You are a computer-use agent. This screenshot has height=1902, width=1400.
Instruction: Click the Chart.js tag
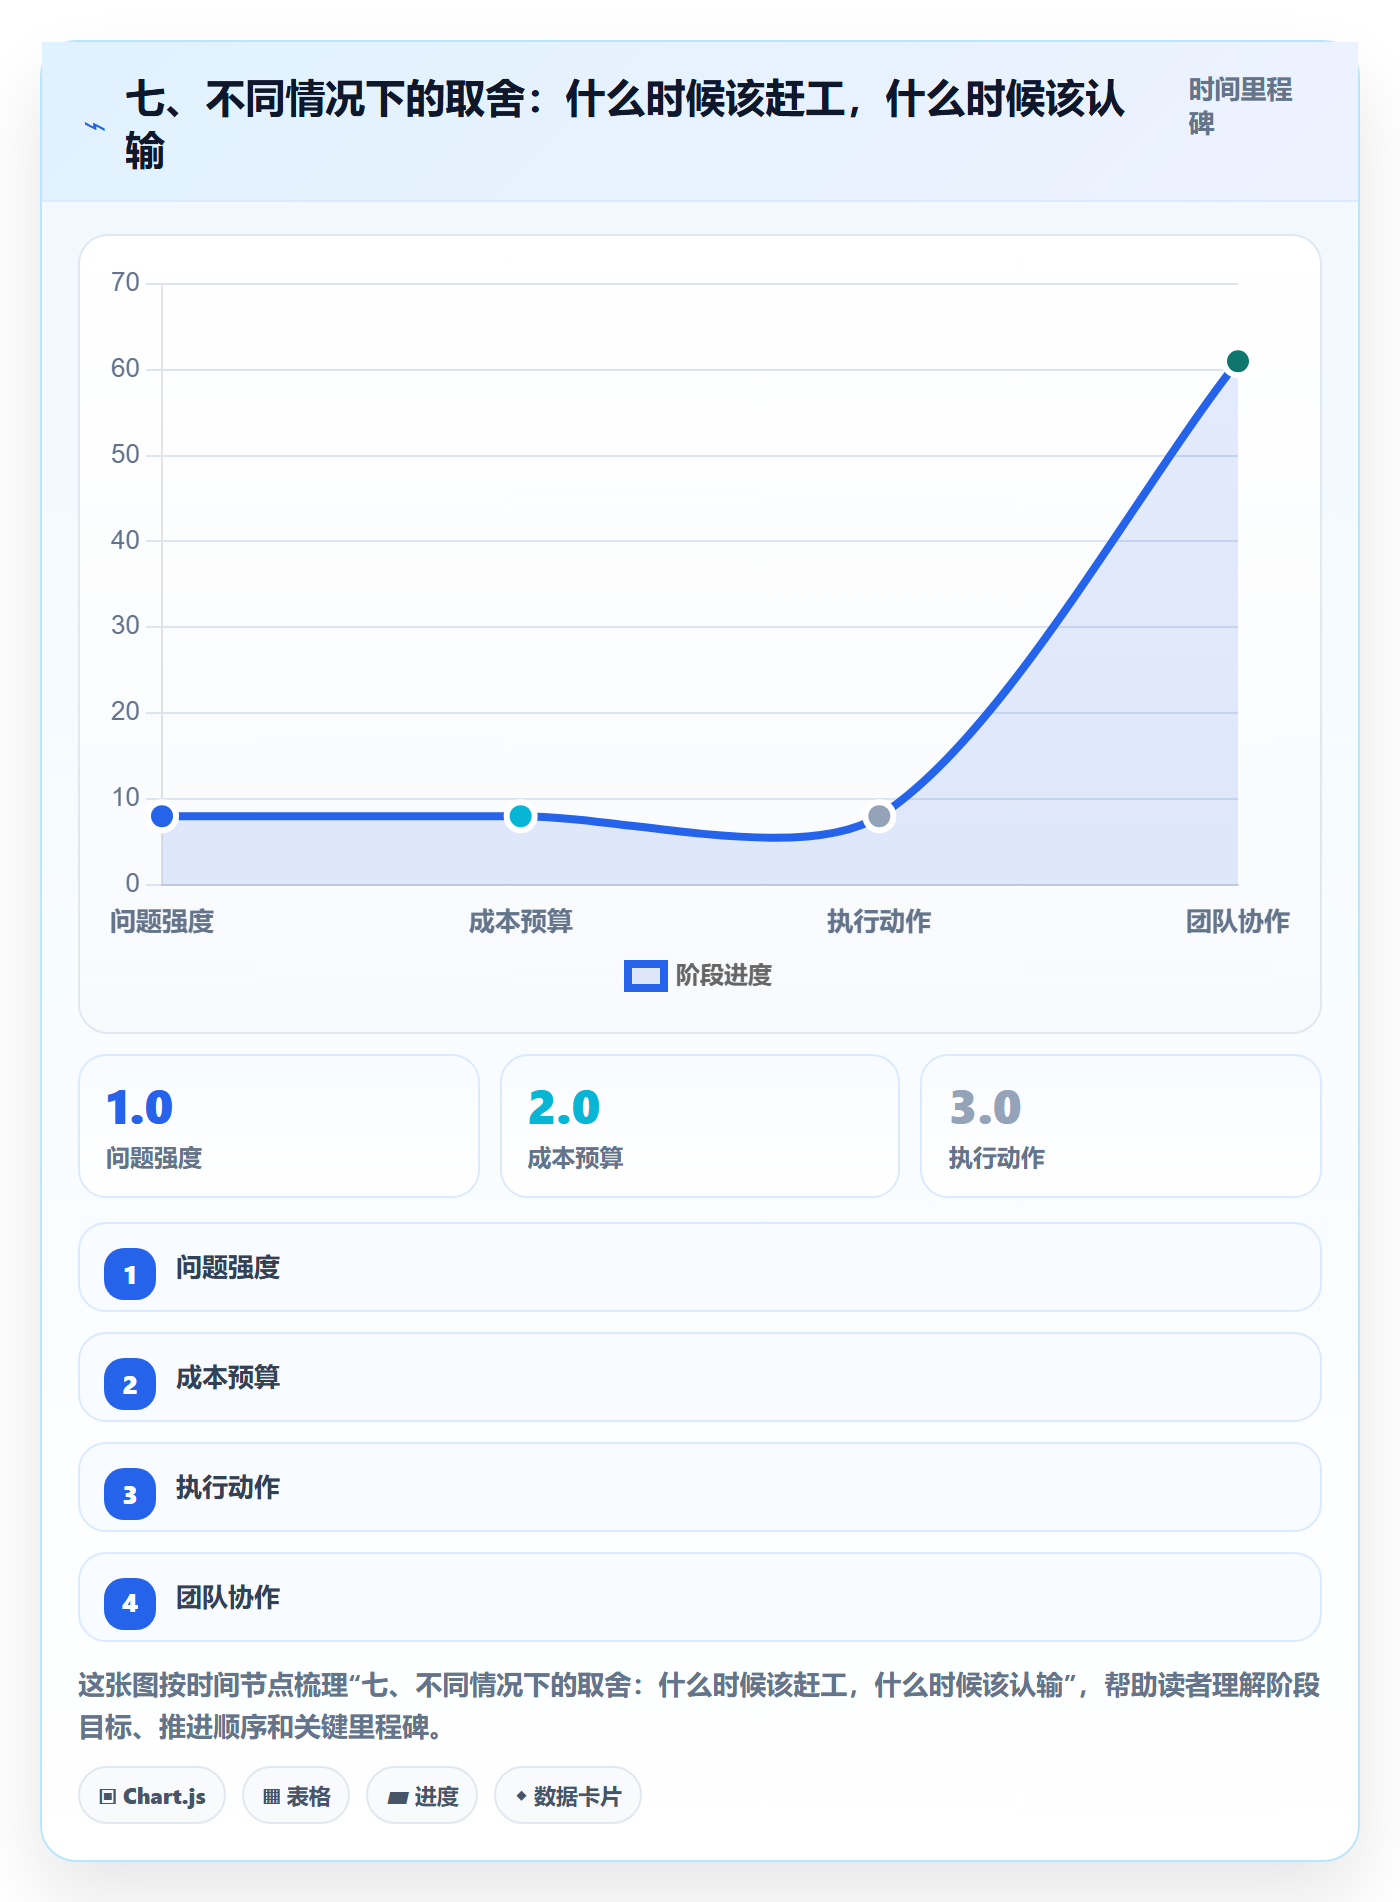pos(152,1796)
